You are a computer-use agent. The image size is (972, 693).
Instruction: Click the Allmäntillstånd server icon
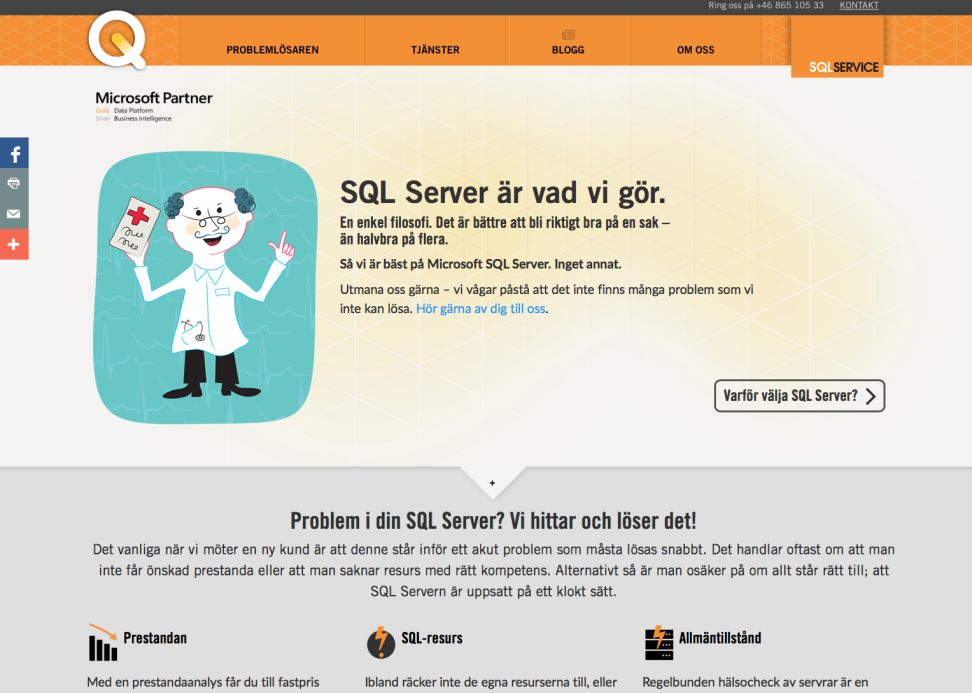click(659, 643)
